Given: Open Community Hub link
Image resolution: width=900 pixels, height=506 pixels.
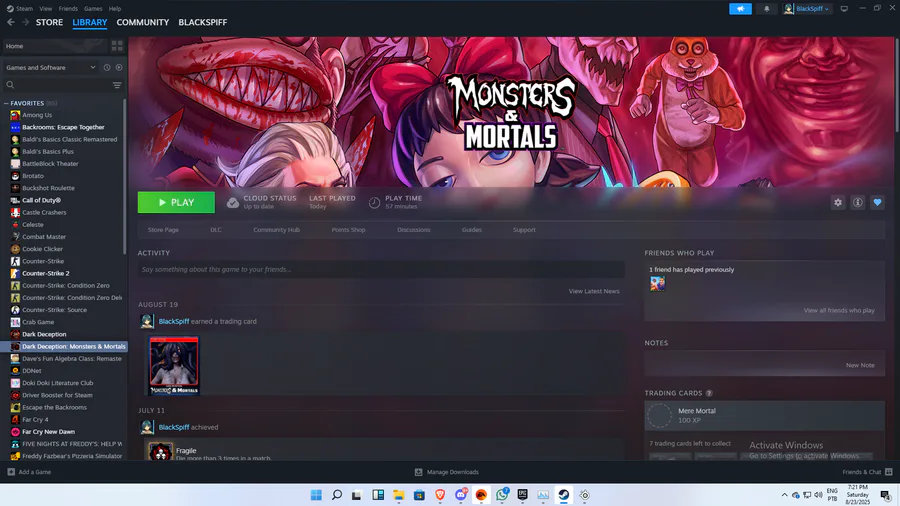Looking at the screenshot, I should pyautogui.click(x=276, y=229).
